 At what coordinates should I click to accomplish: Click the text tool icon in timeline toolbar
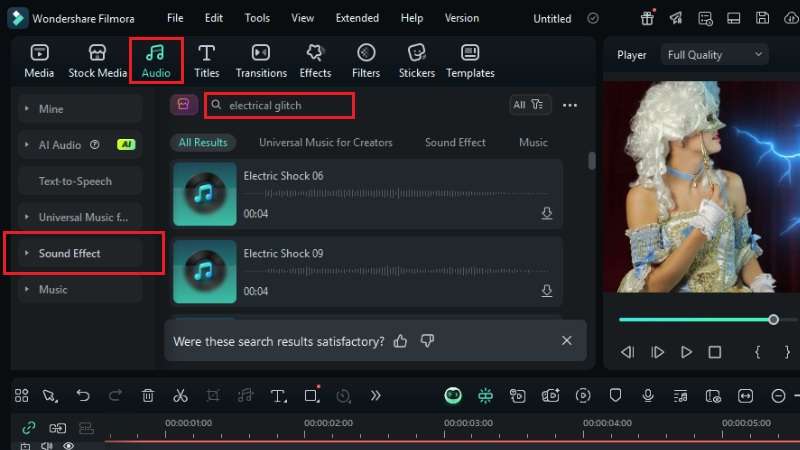tap(278, 395)
